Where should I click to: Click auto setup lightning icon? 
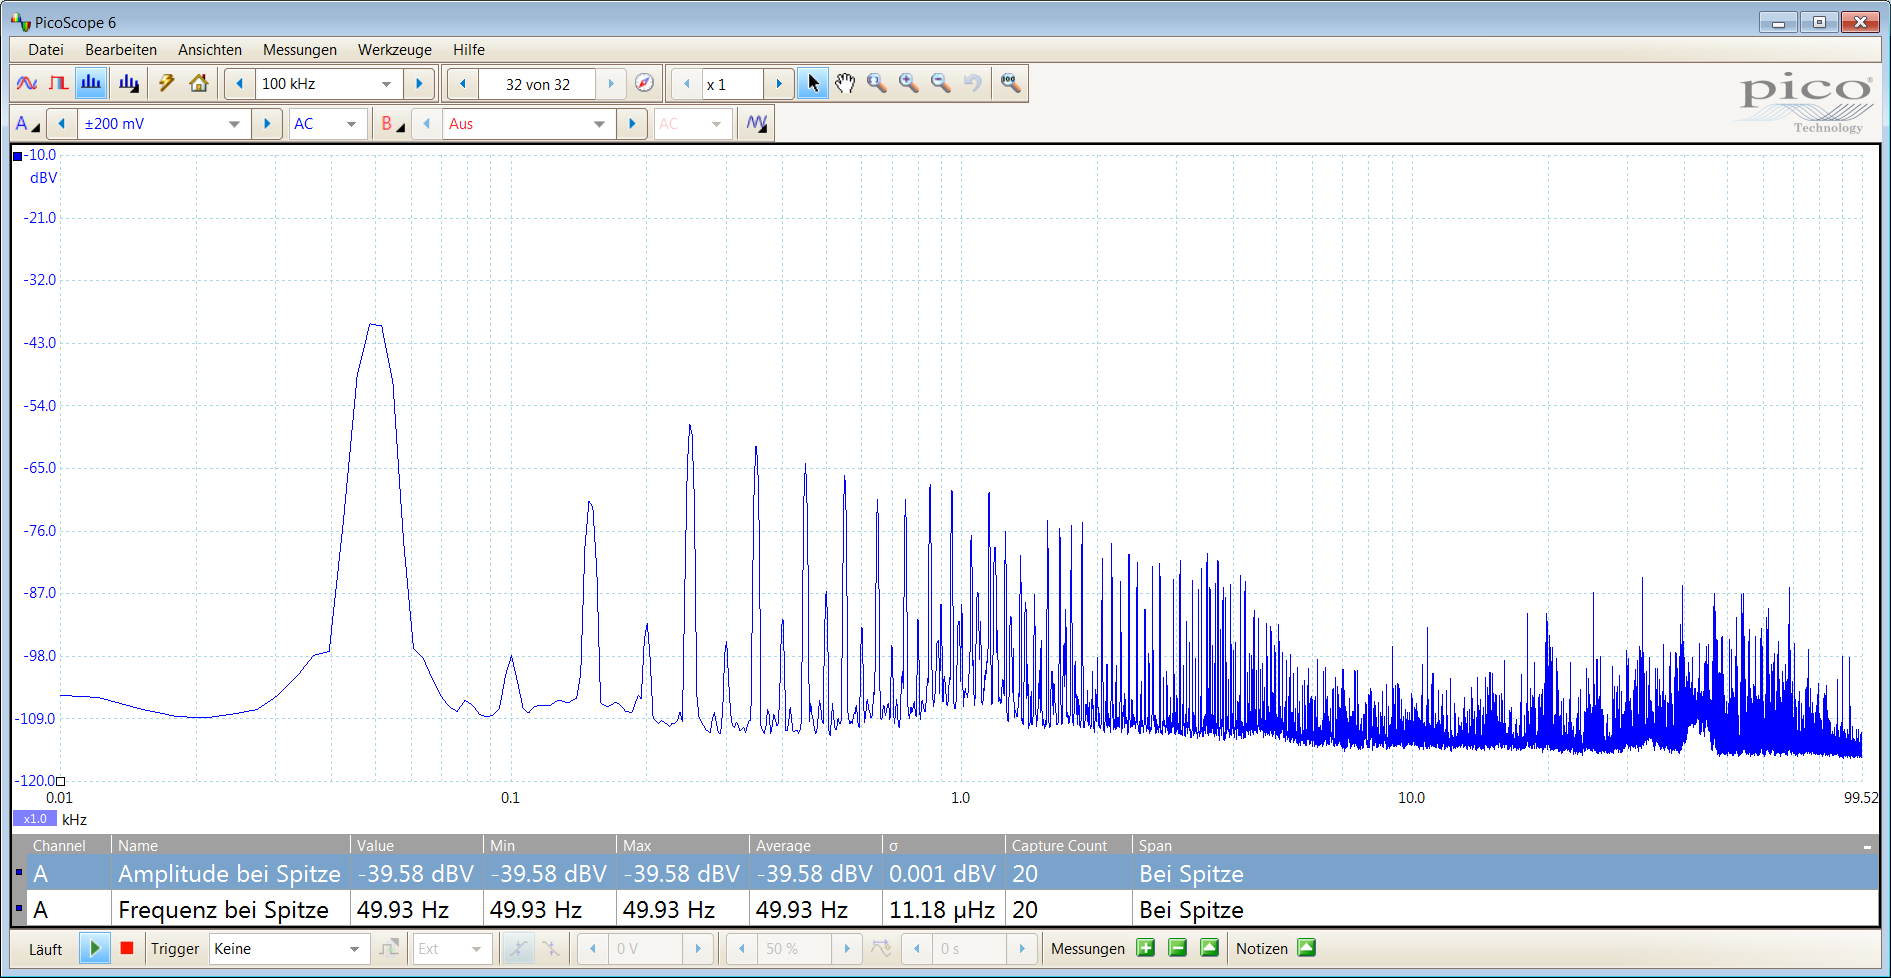point(167,83)
